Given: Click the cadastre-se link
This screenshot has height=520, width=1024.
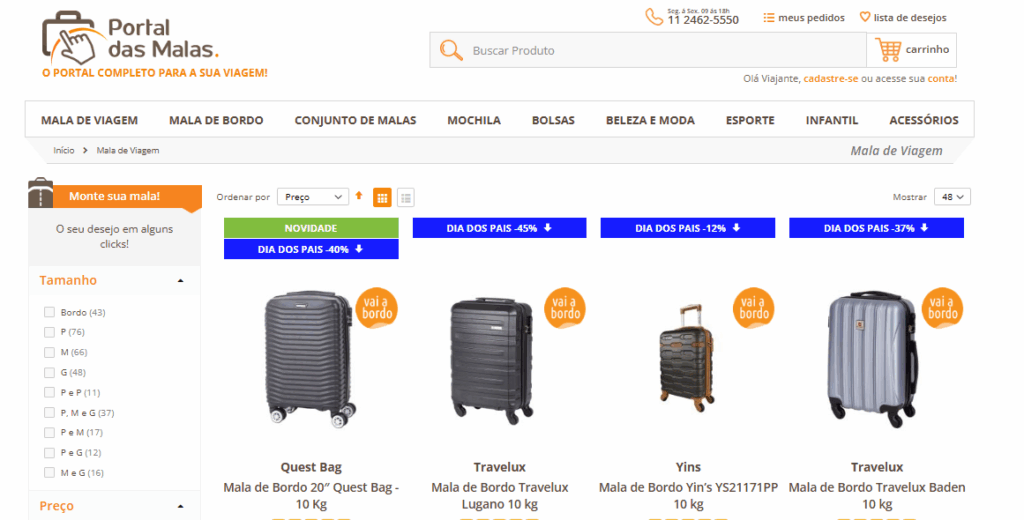Looking at the screenshot, I should click(831, 78).
